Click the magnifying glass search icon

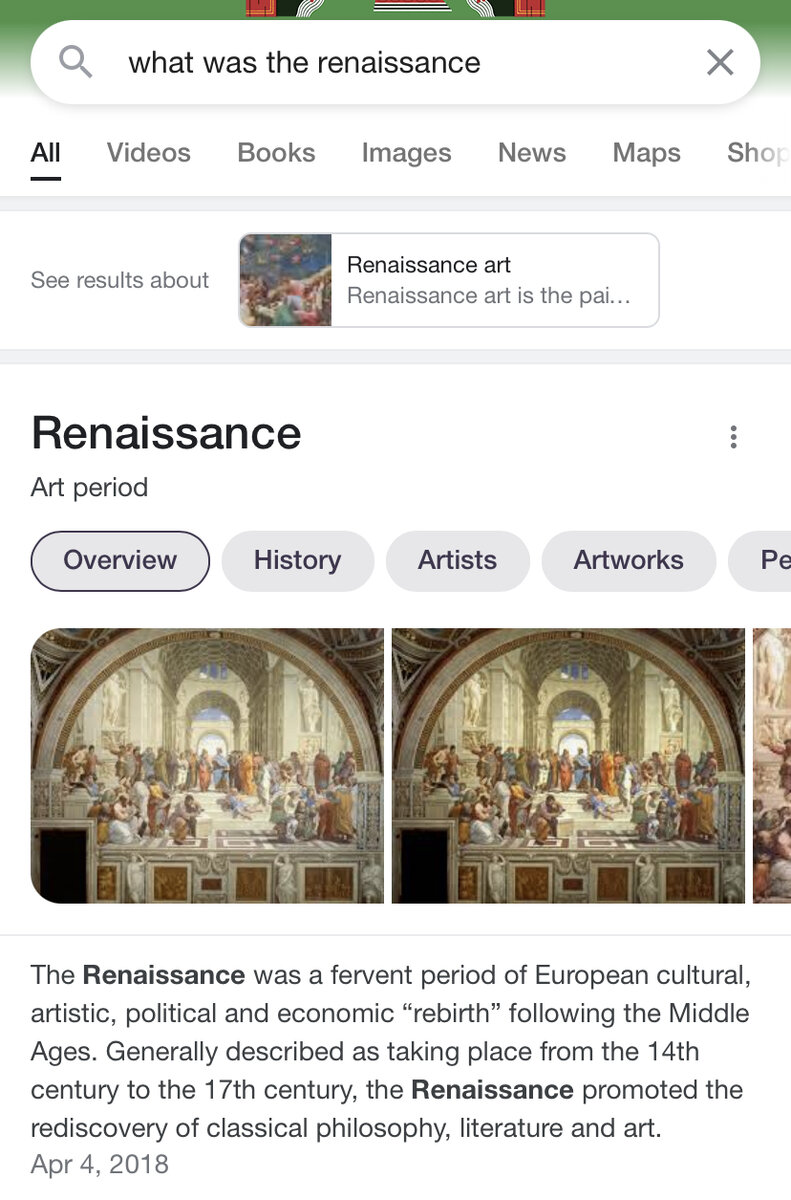coord(76,63)
